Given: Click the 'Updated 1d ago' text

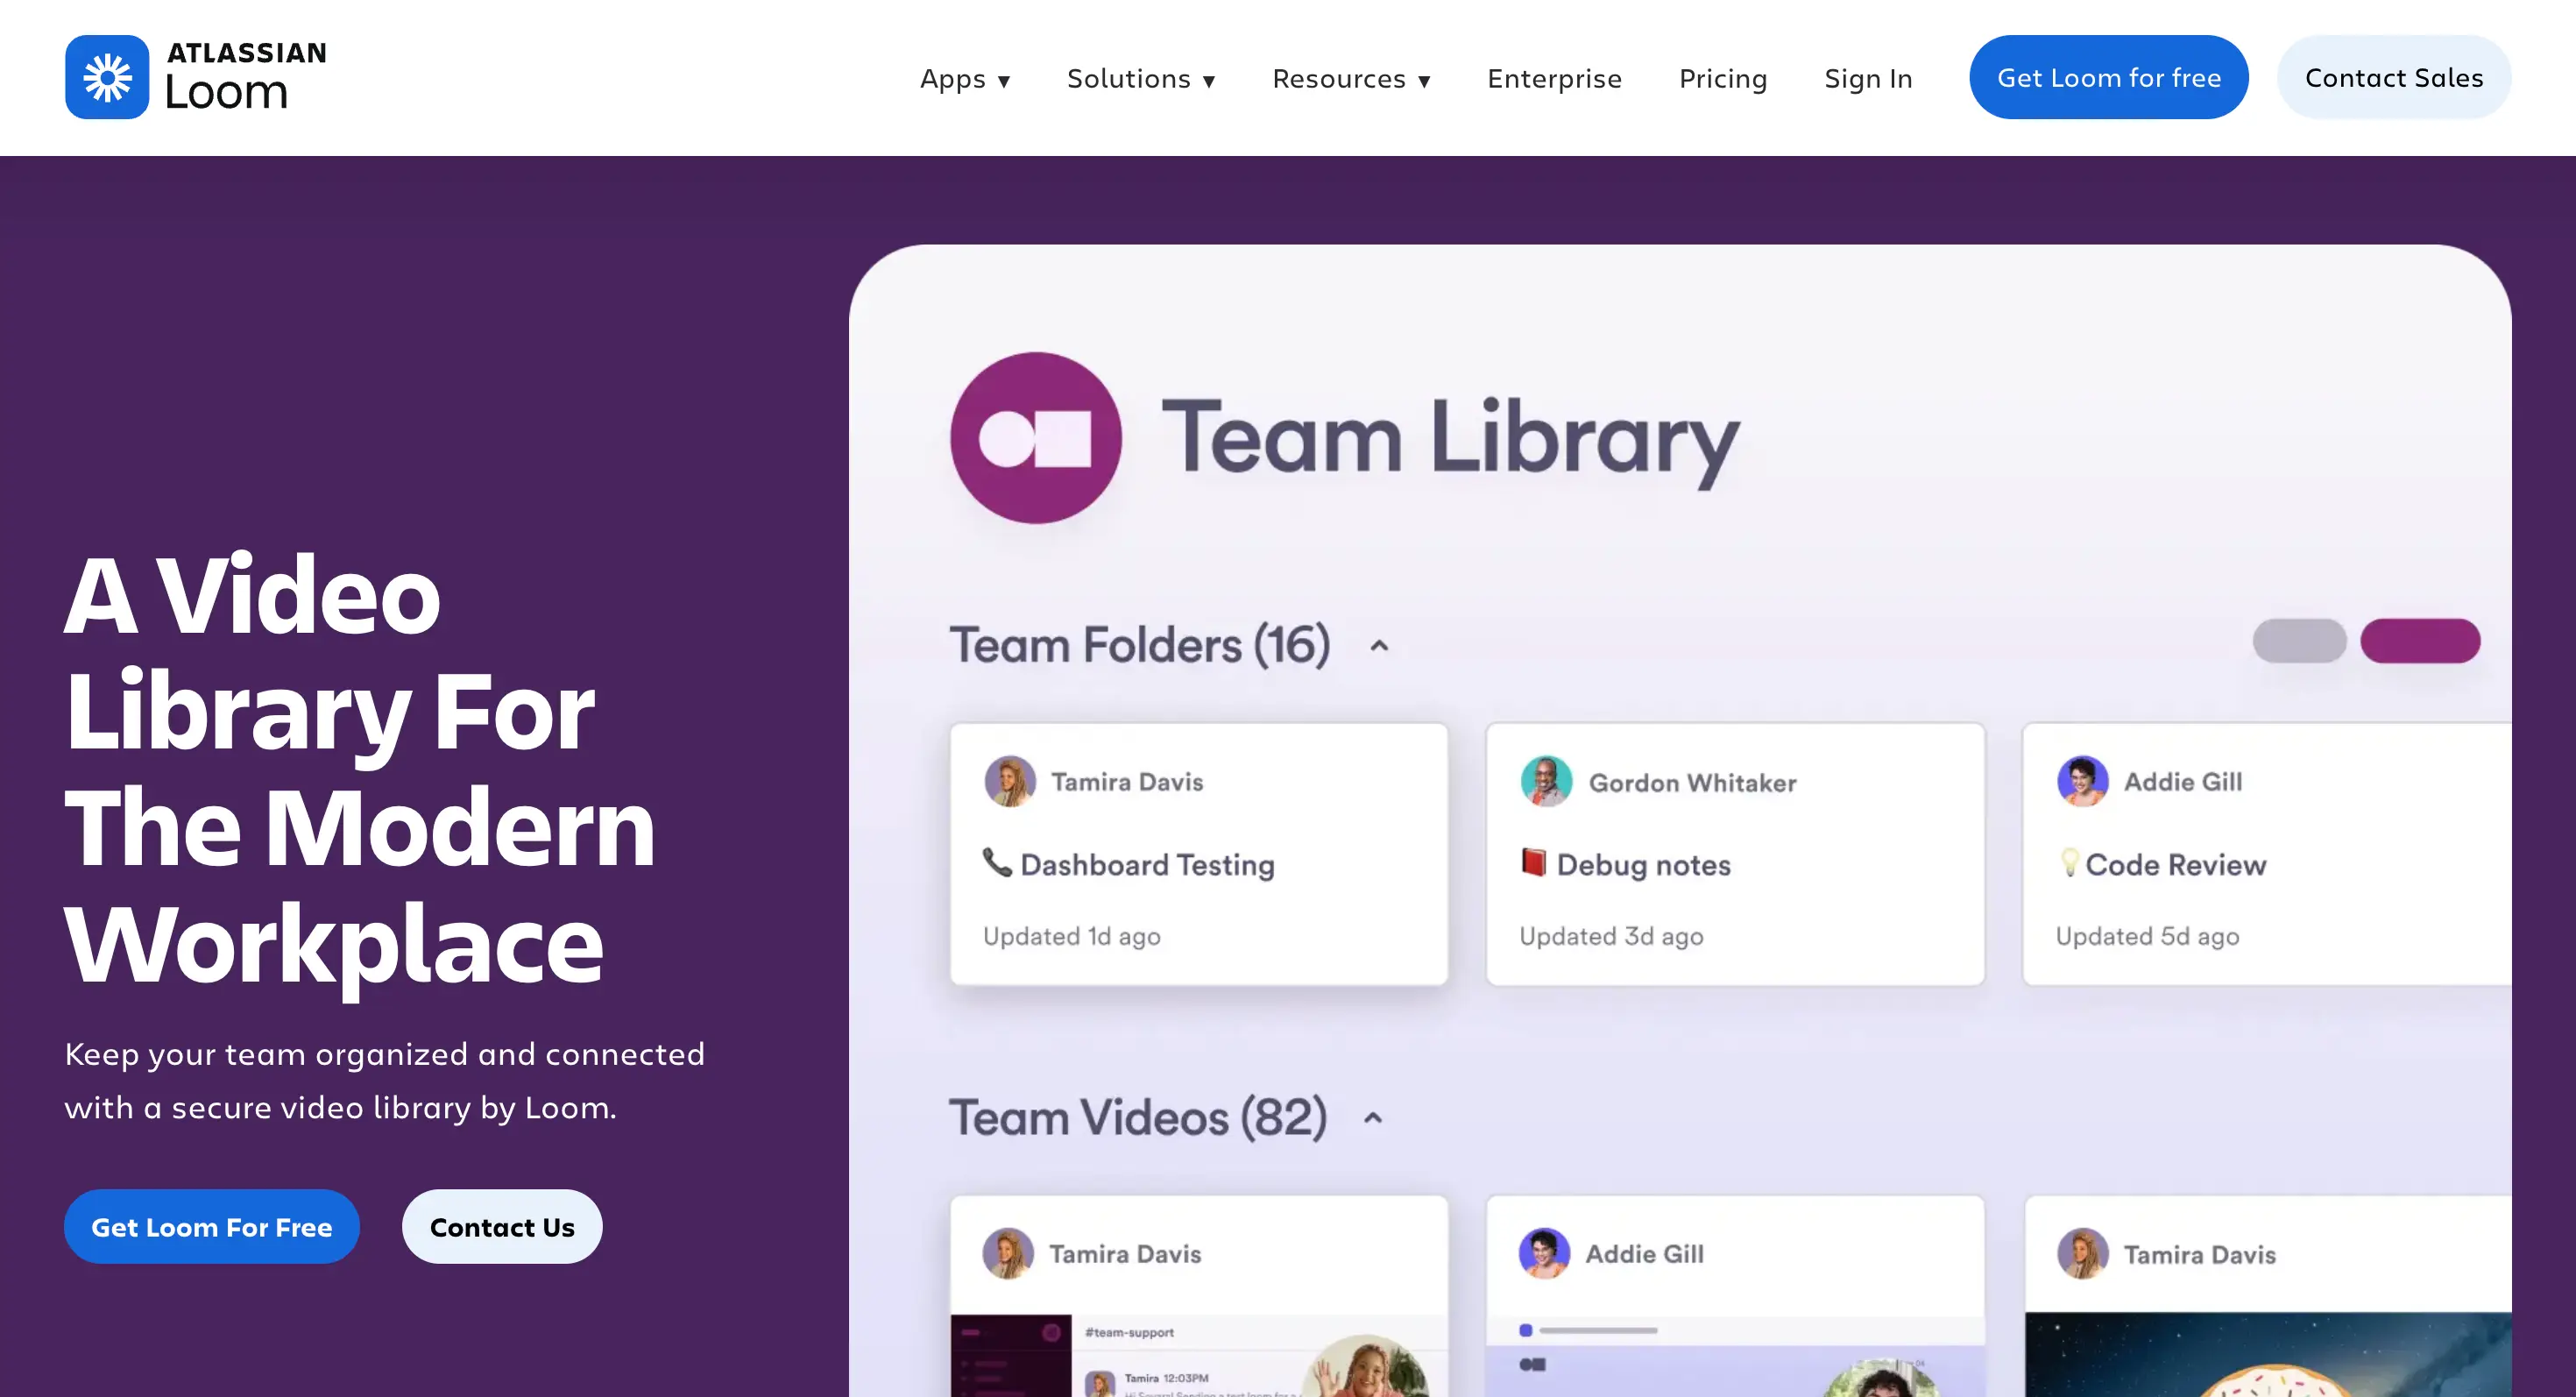Looking at the screenshot, I should pyautogui.click(x=1071, y=936).
